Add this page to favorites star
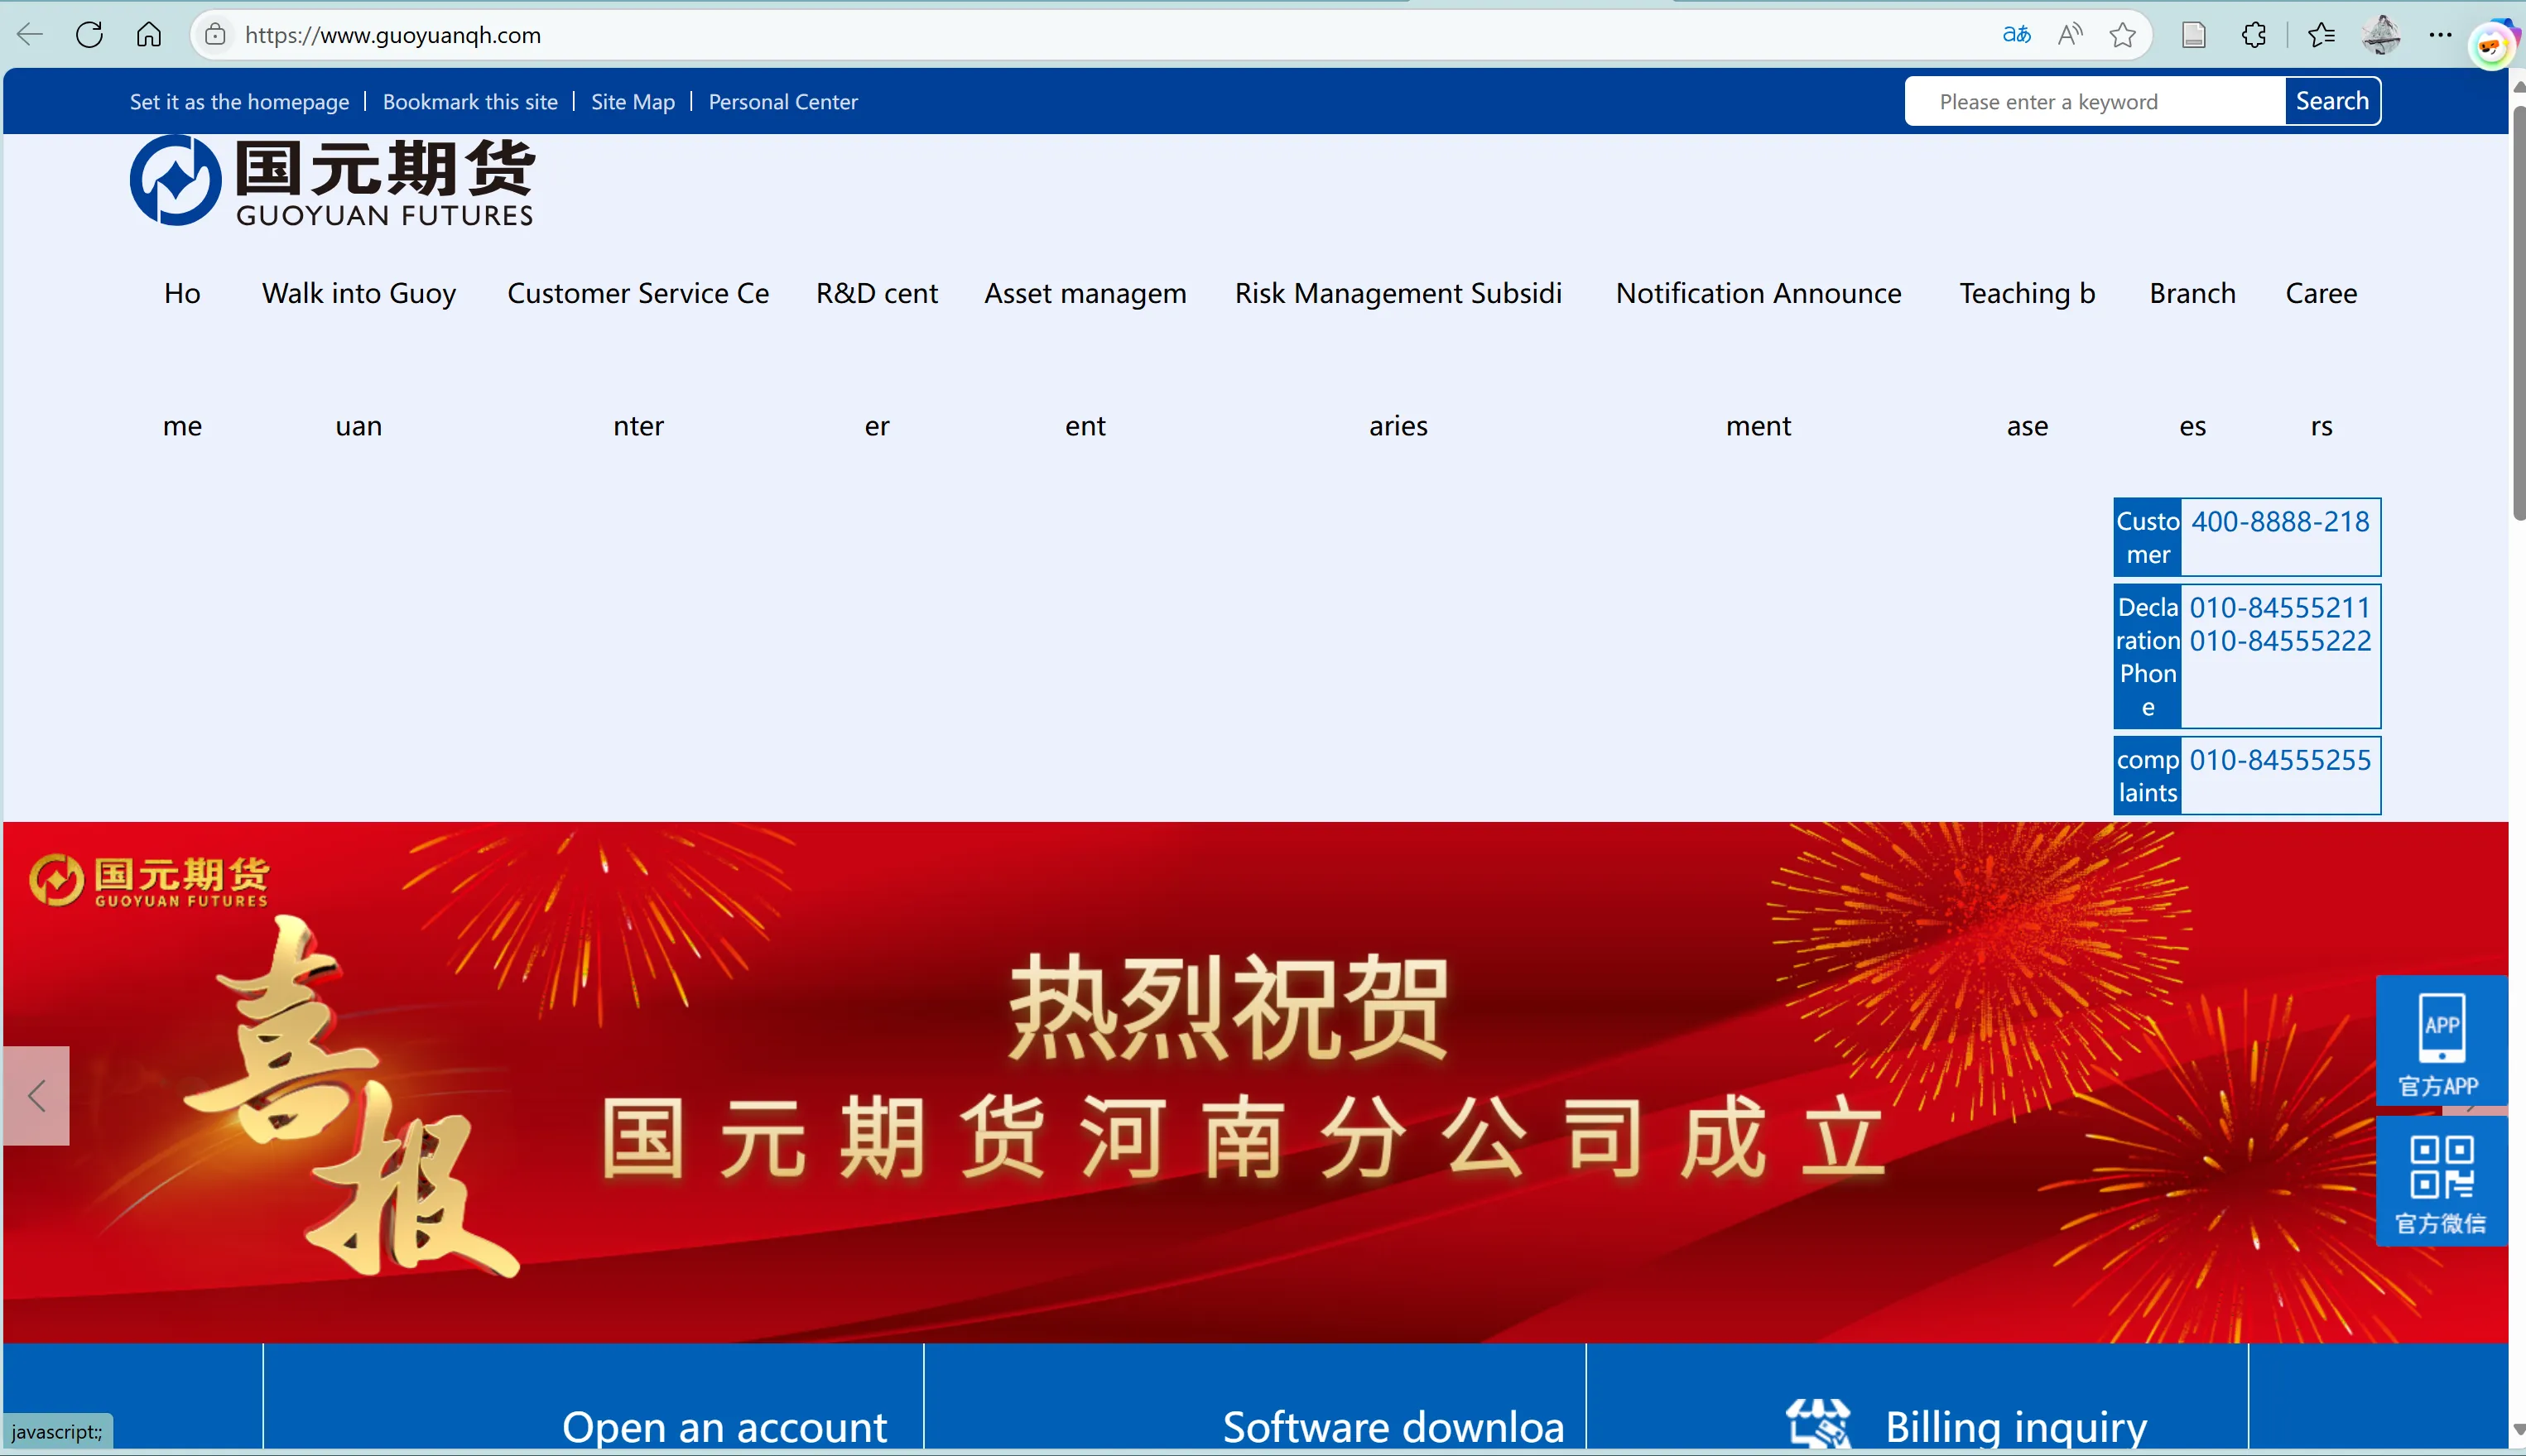 tap(2122, 35)
